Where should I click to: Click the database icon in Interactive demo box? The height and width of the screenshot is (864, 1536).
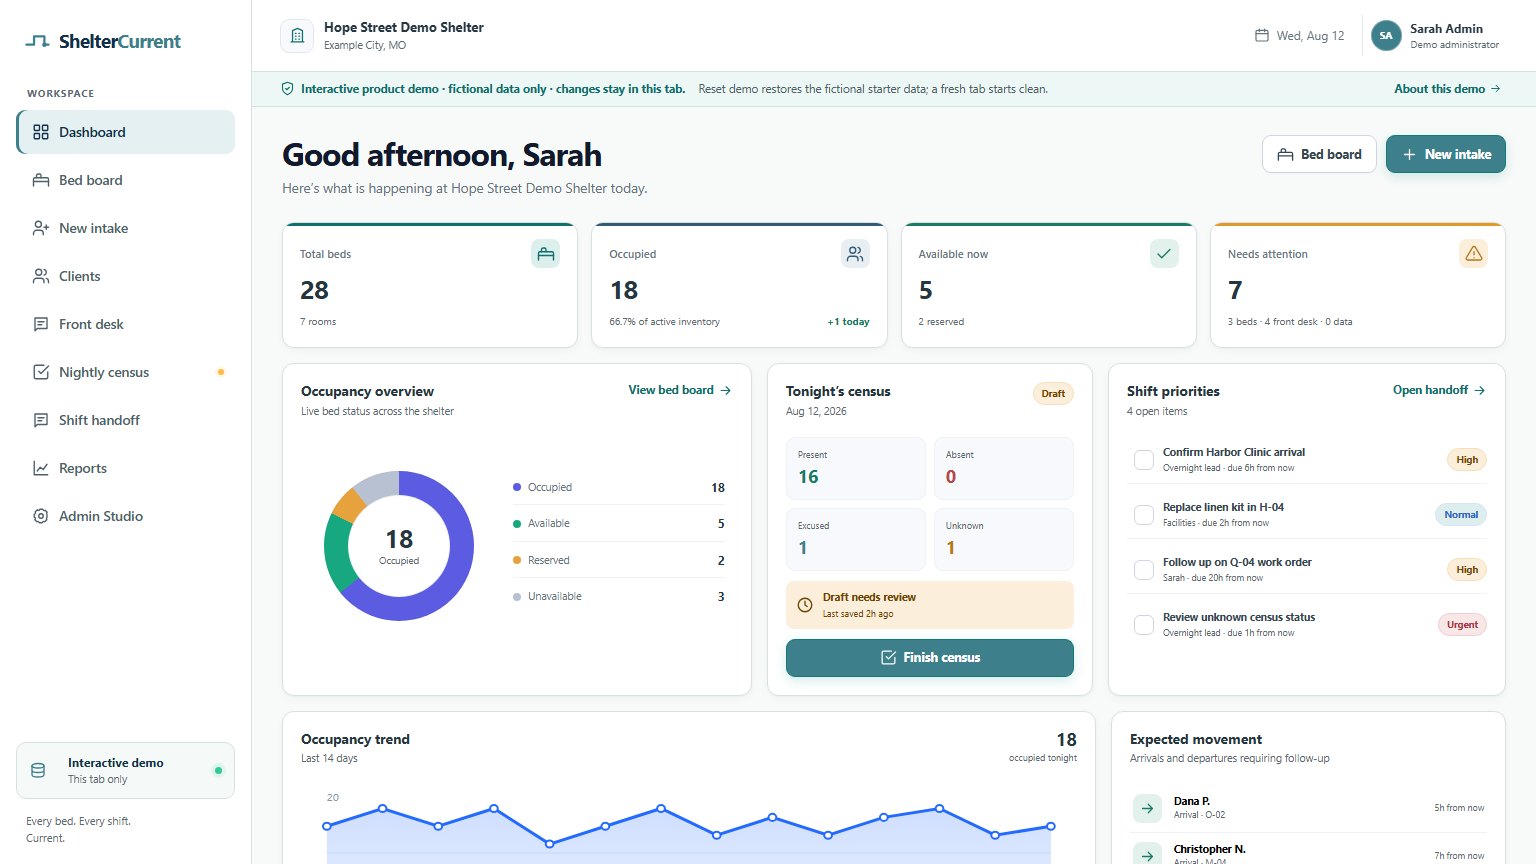point(38,771)
